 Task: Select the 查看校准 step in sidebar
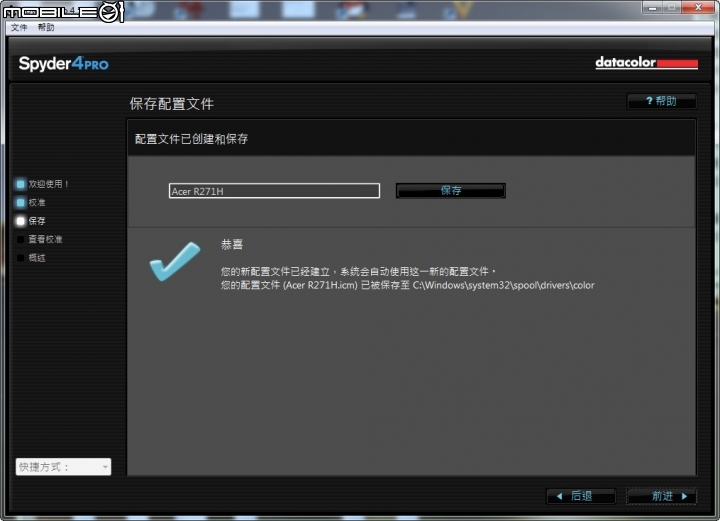click(39, 239)
